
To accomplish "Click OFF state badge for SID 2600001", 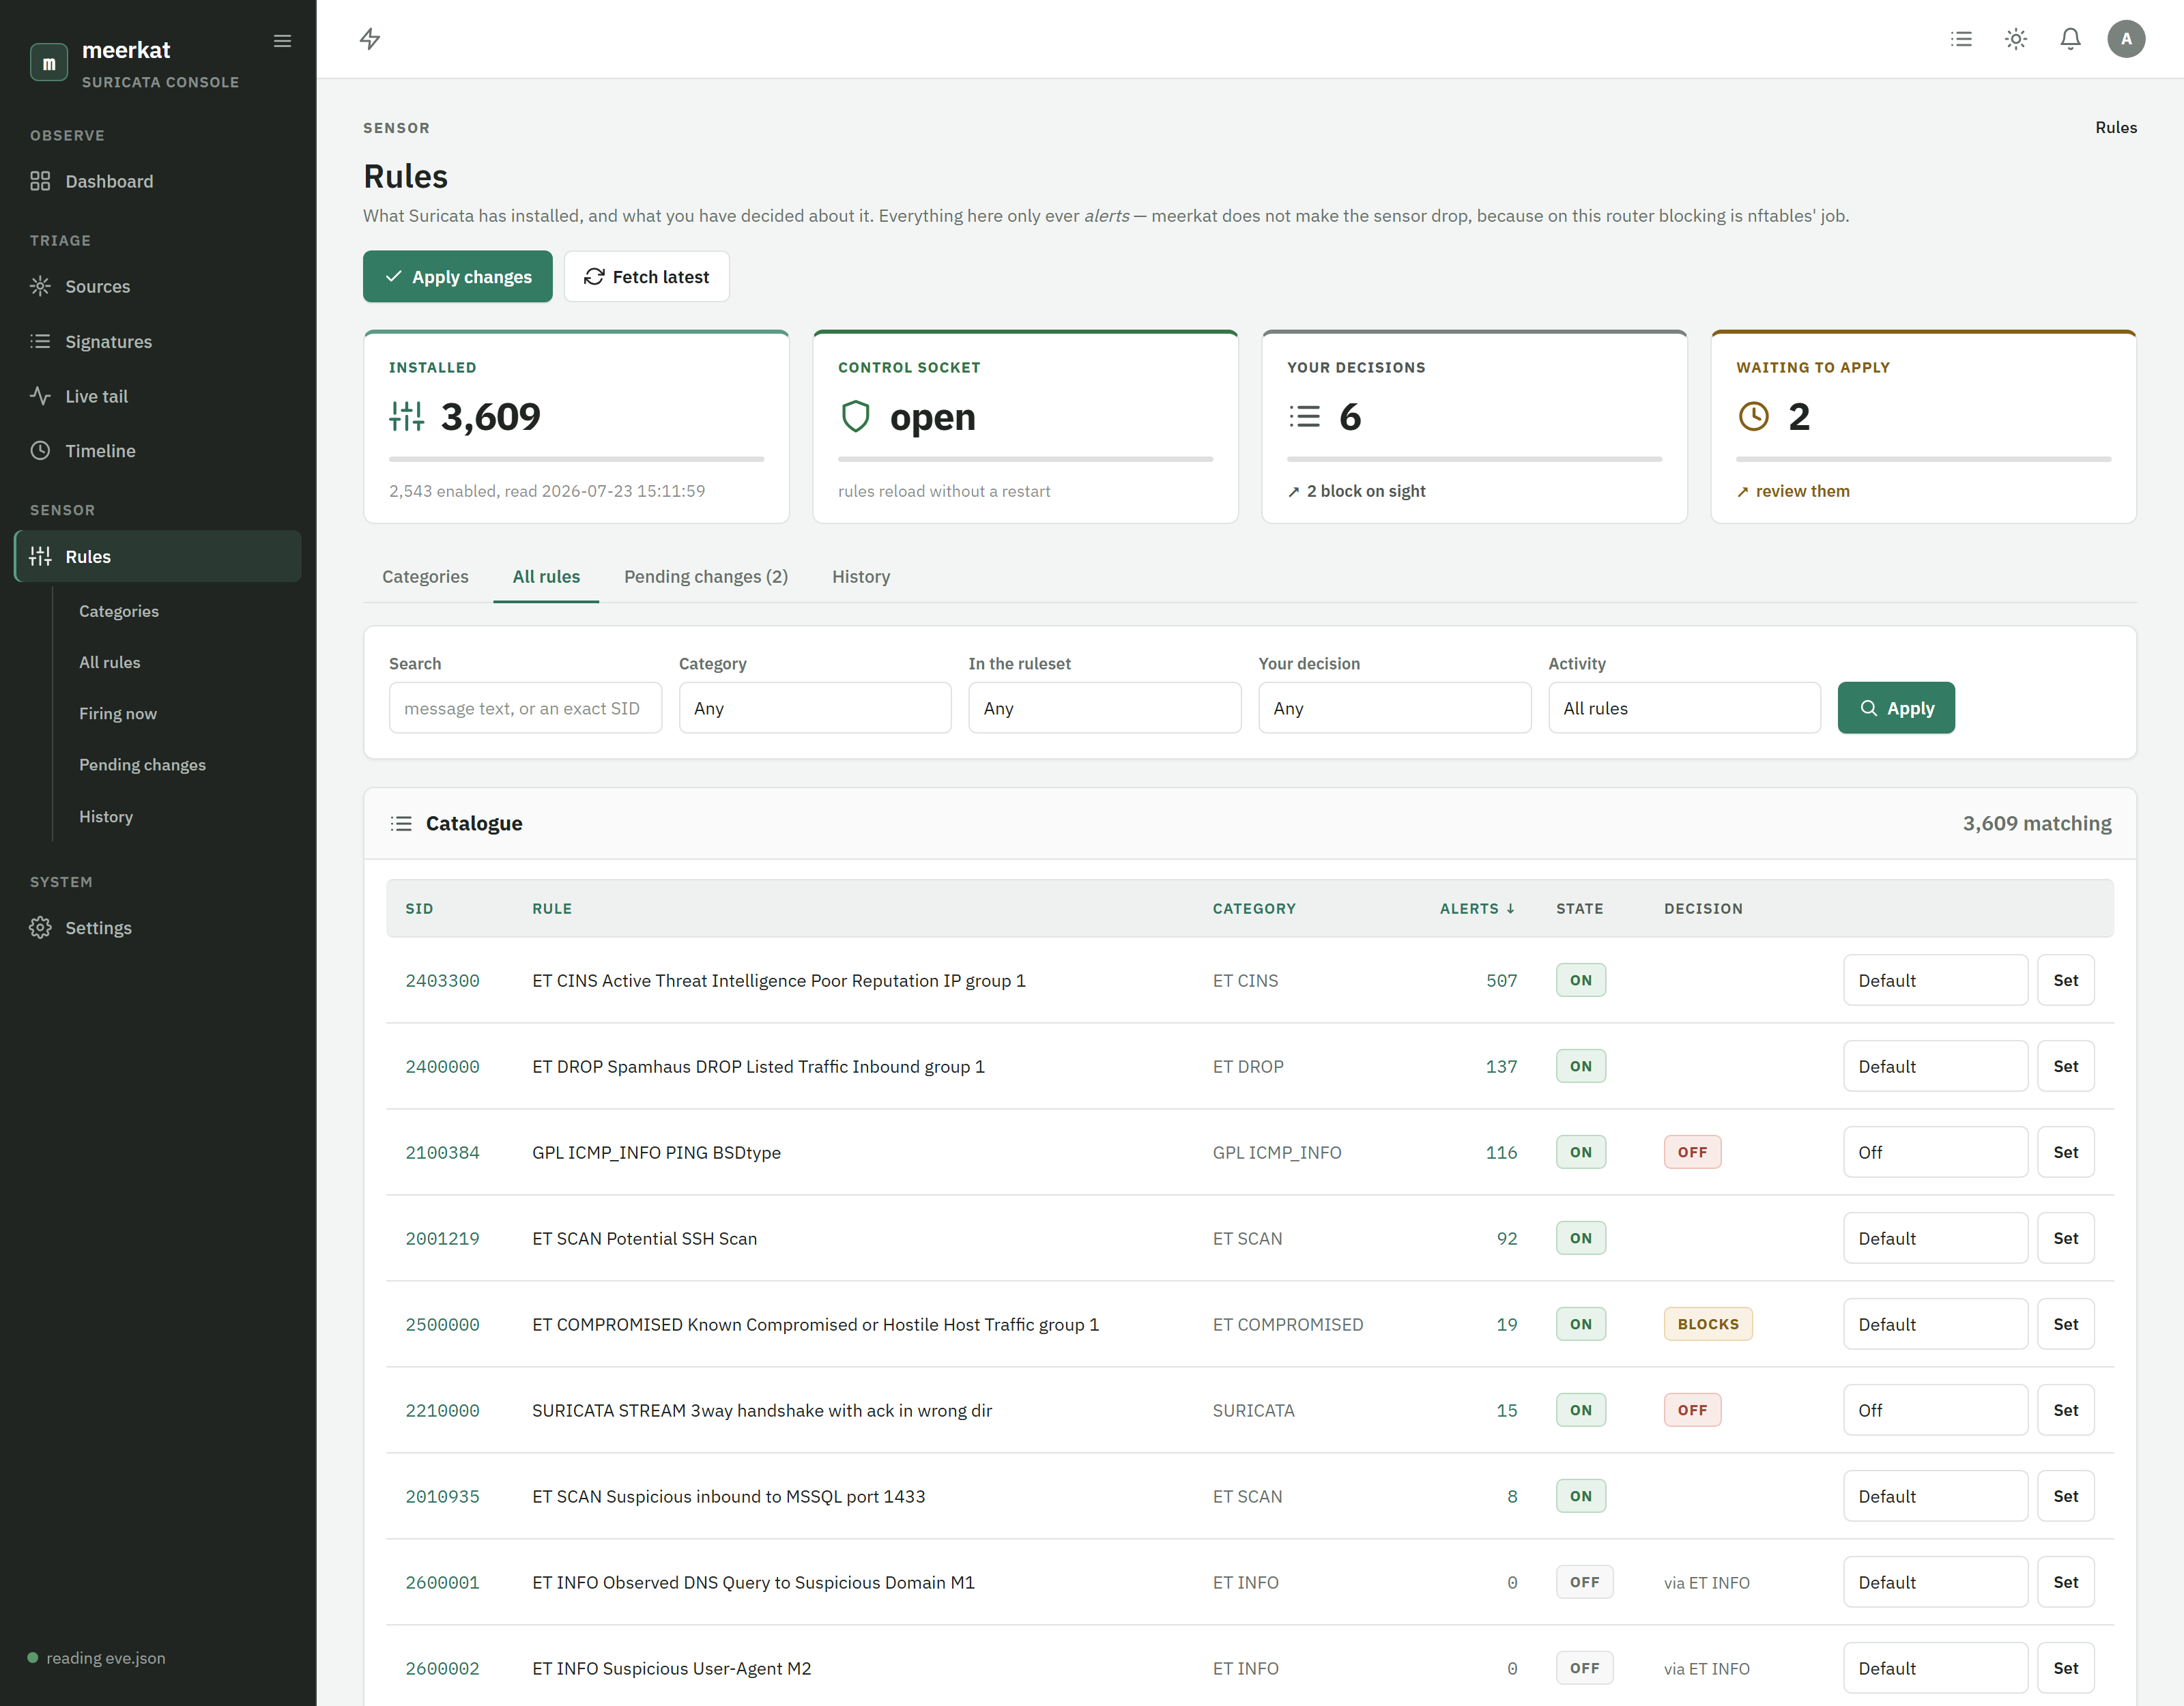I will pyautogui.click(x=1584, y=1582).
